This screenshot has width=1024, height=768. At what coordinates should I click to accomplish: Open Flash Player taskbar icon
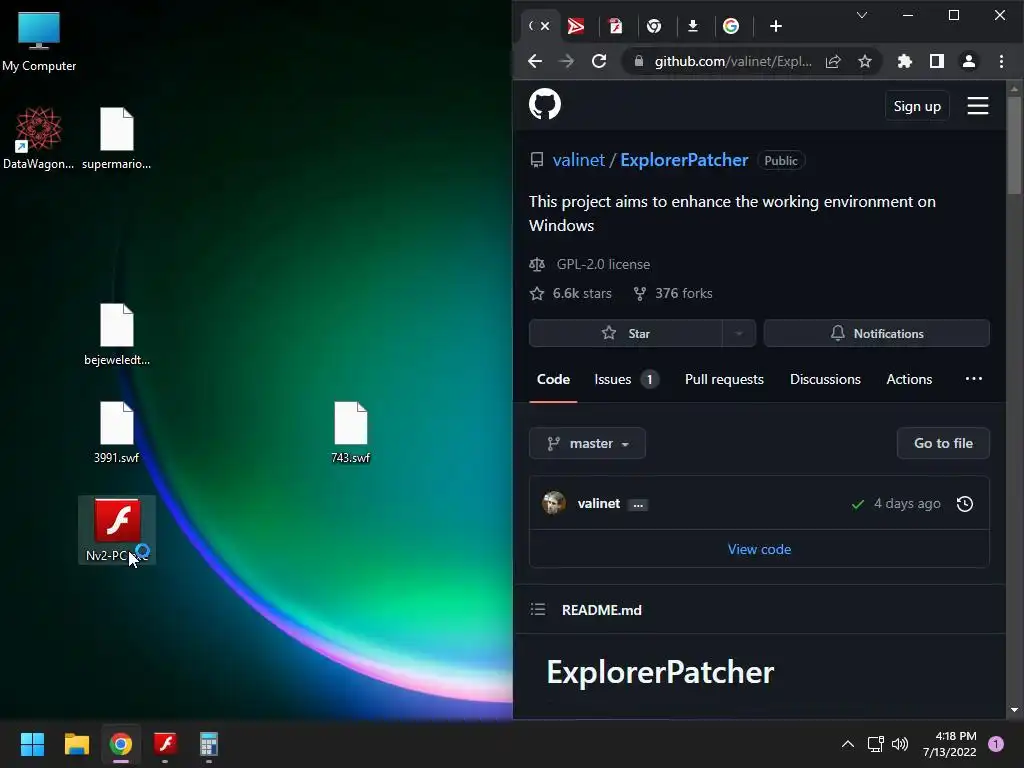point(165,744)
